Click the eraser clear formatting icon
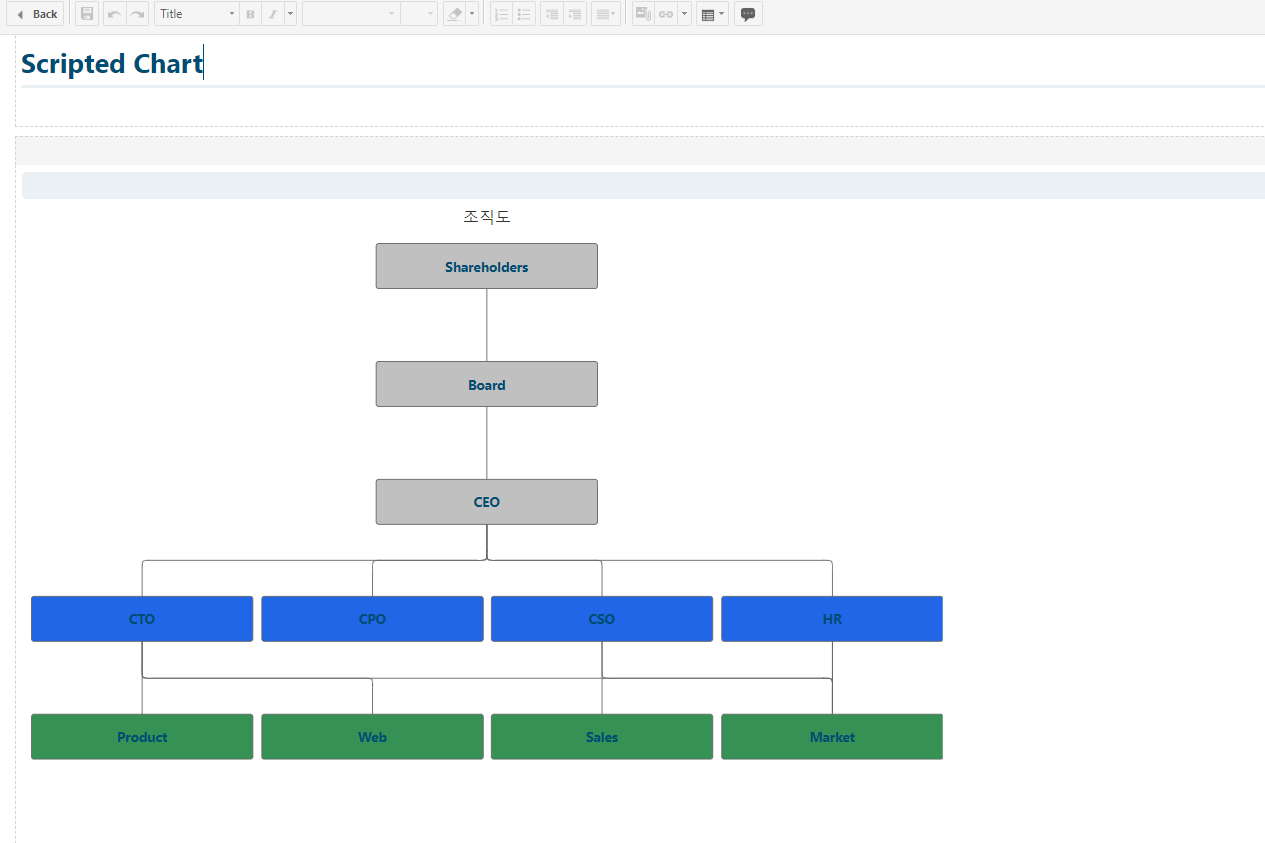 [x=454, y=14]
